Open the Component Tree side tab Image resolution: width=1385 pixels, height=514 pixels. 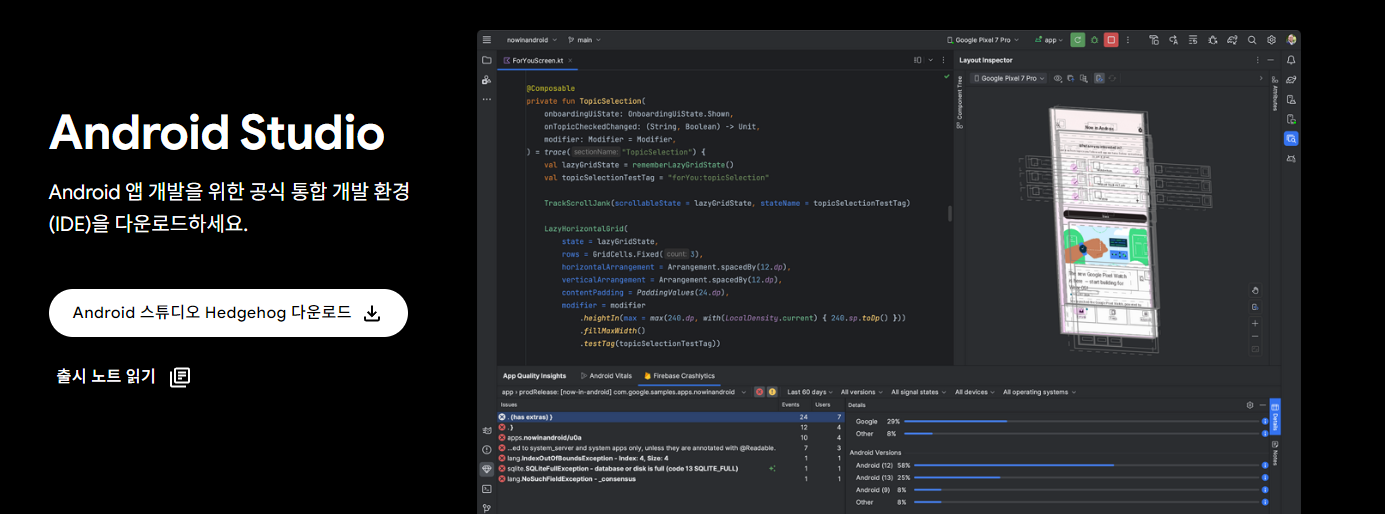pos(960,100)
